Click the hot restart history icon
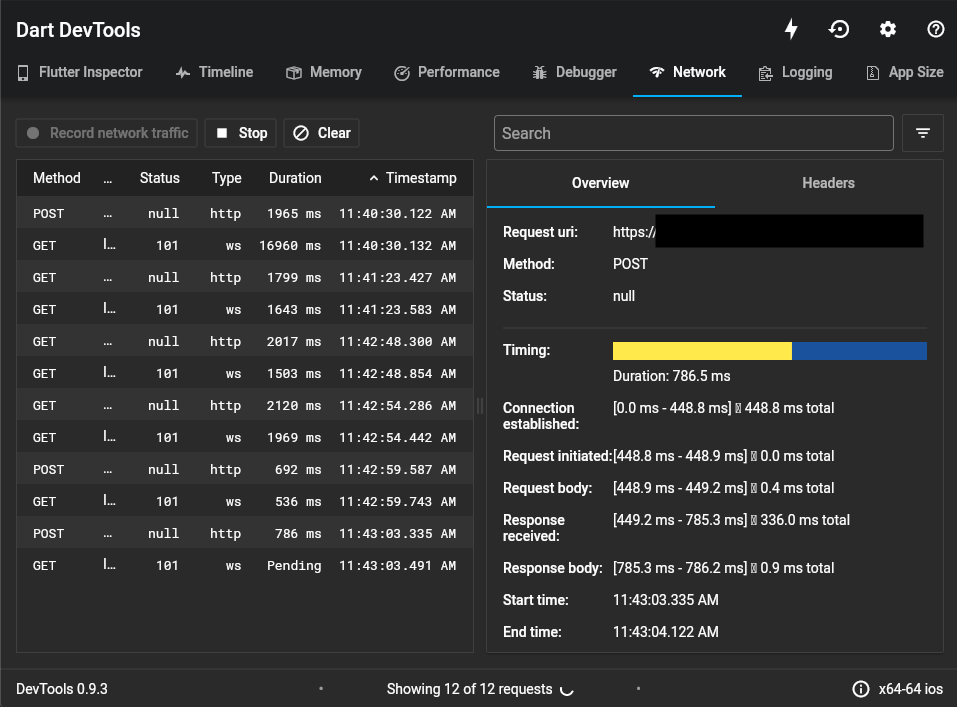 (839, 29)
